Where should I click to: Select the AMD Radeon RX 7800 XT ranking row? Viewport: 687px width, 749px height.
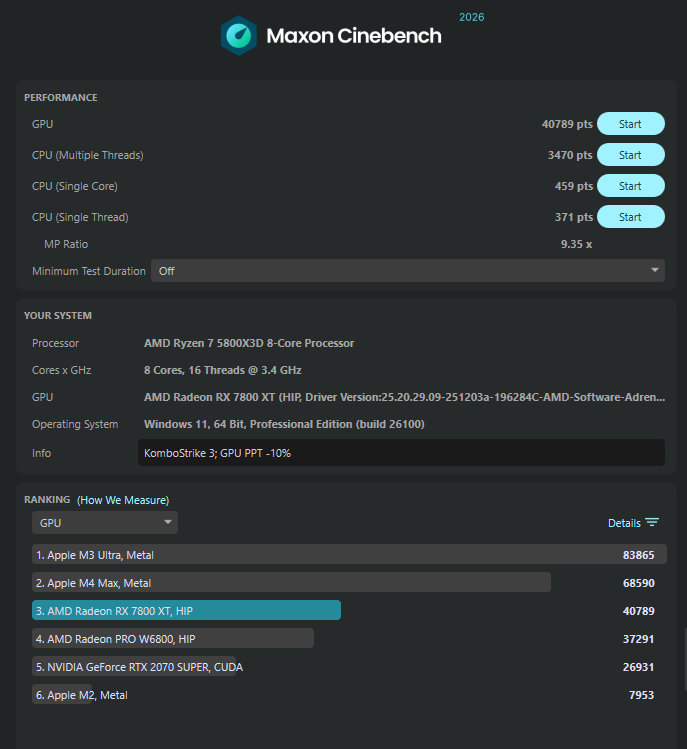[x=349, y=610]
